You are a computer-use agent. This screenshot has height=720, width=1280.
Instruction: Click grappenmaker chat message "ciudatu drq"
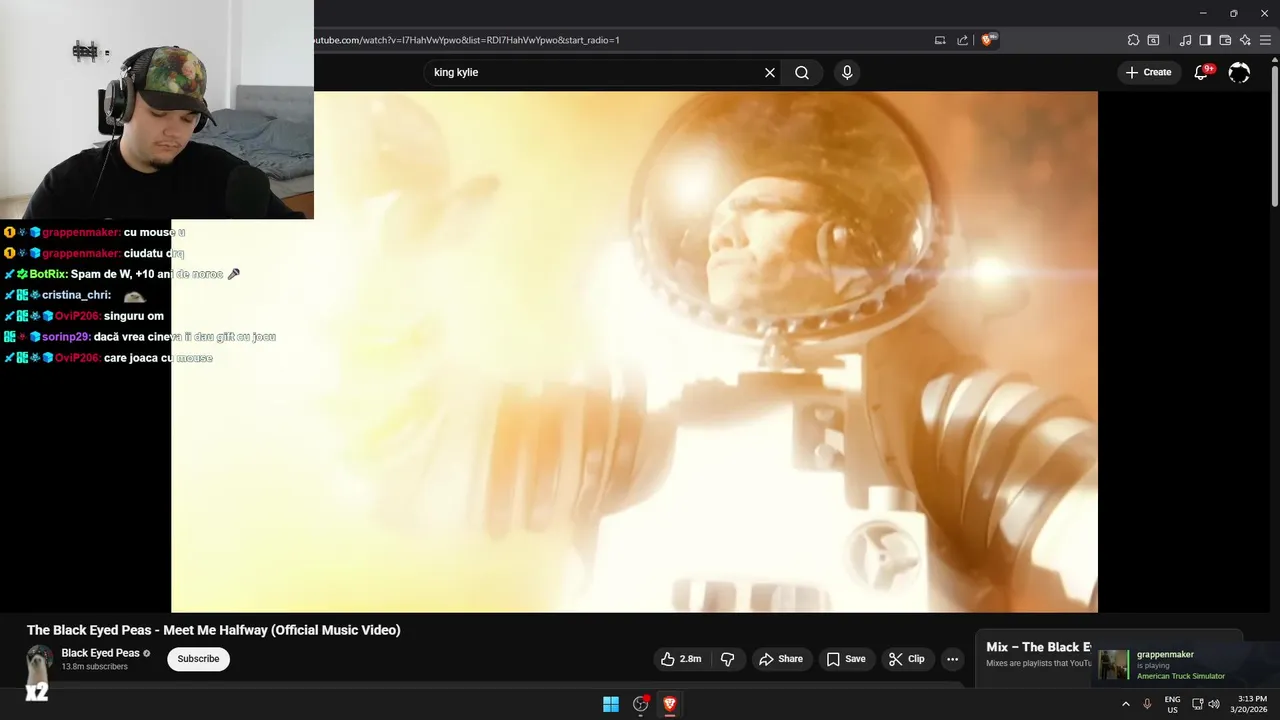(x=154, y=253)
